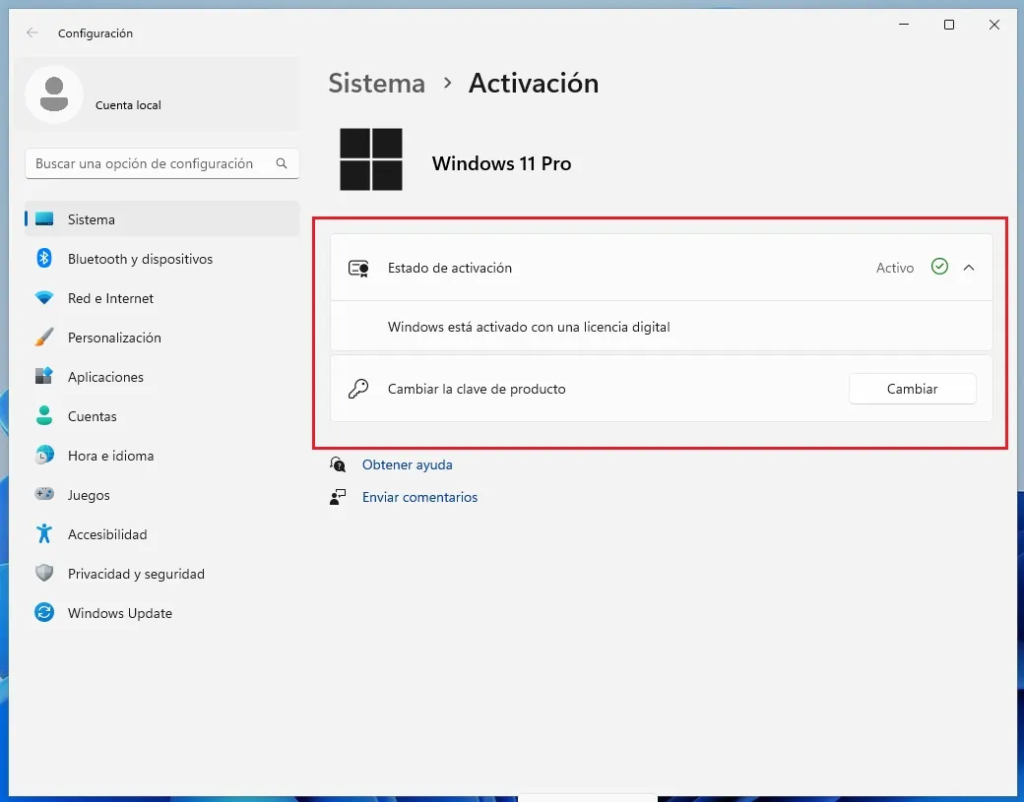Click the Windows 11 Pro edition title

502,163
